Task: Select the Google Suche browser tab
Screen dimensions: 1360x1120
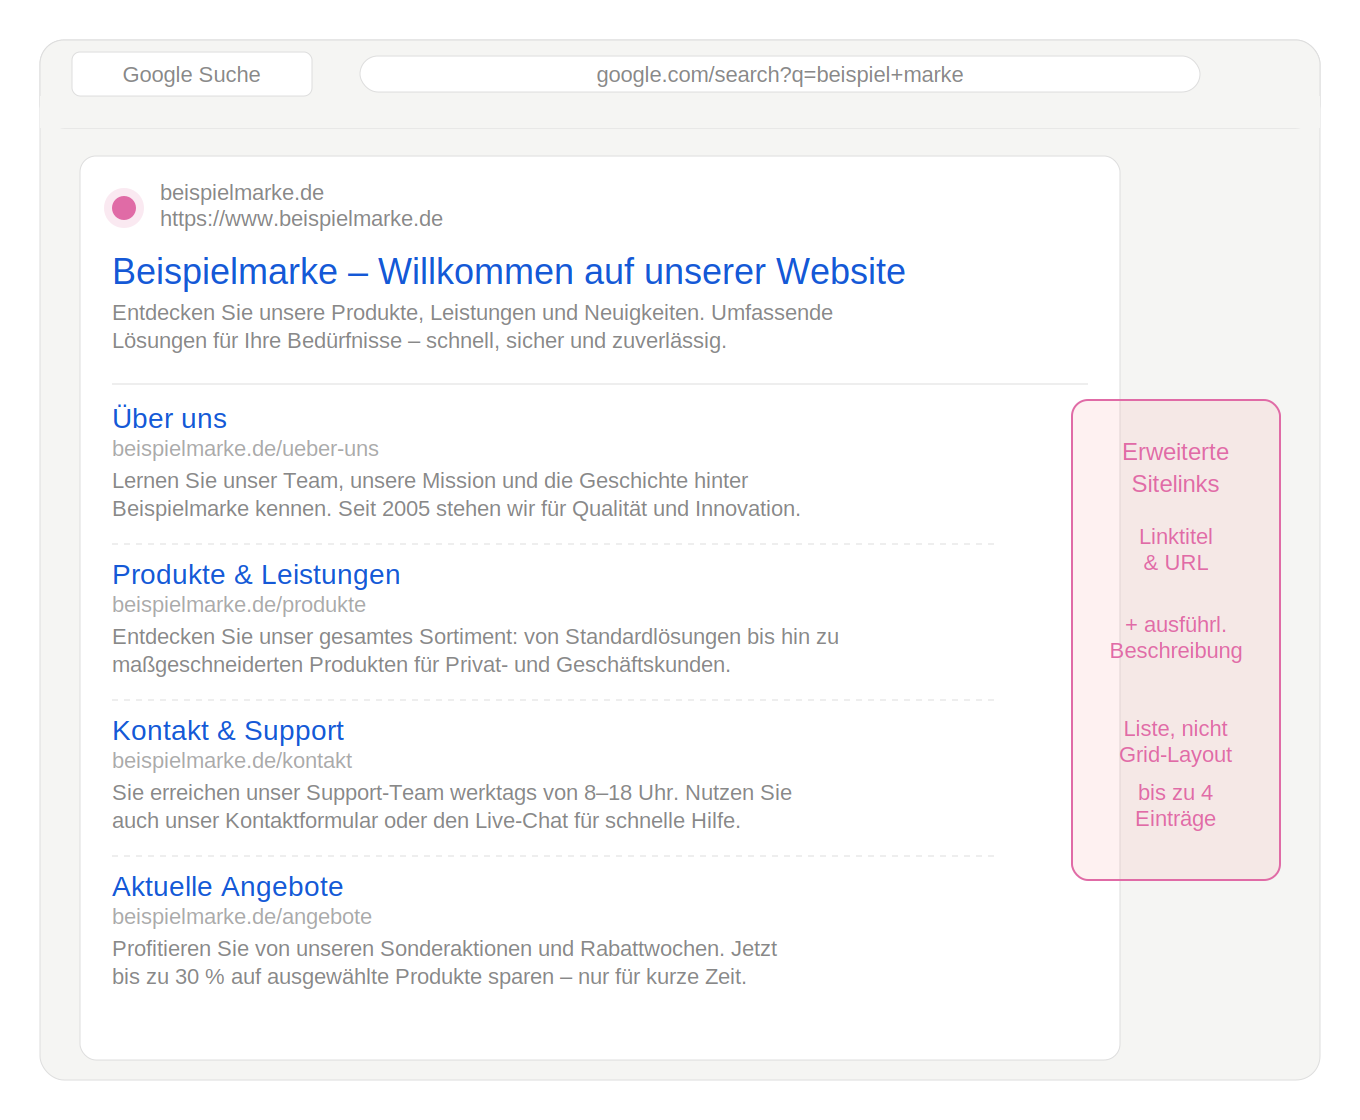Action: point(192,74)
